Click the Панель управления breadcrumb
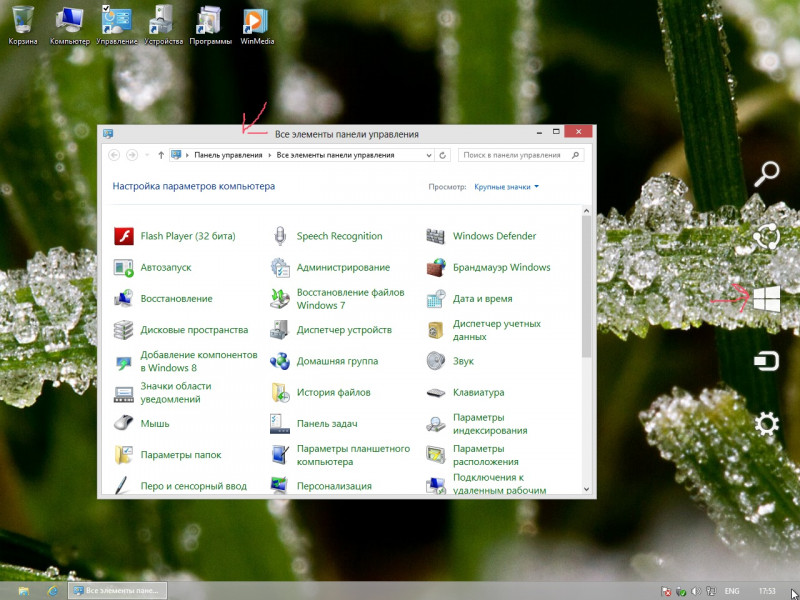The height and width of the screenshot is (600, 800). [x=228, y=155]
